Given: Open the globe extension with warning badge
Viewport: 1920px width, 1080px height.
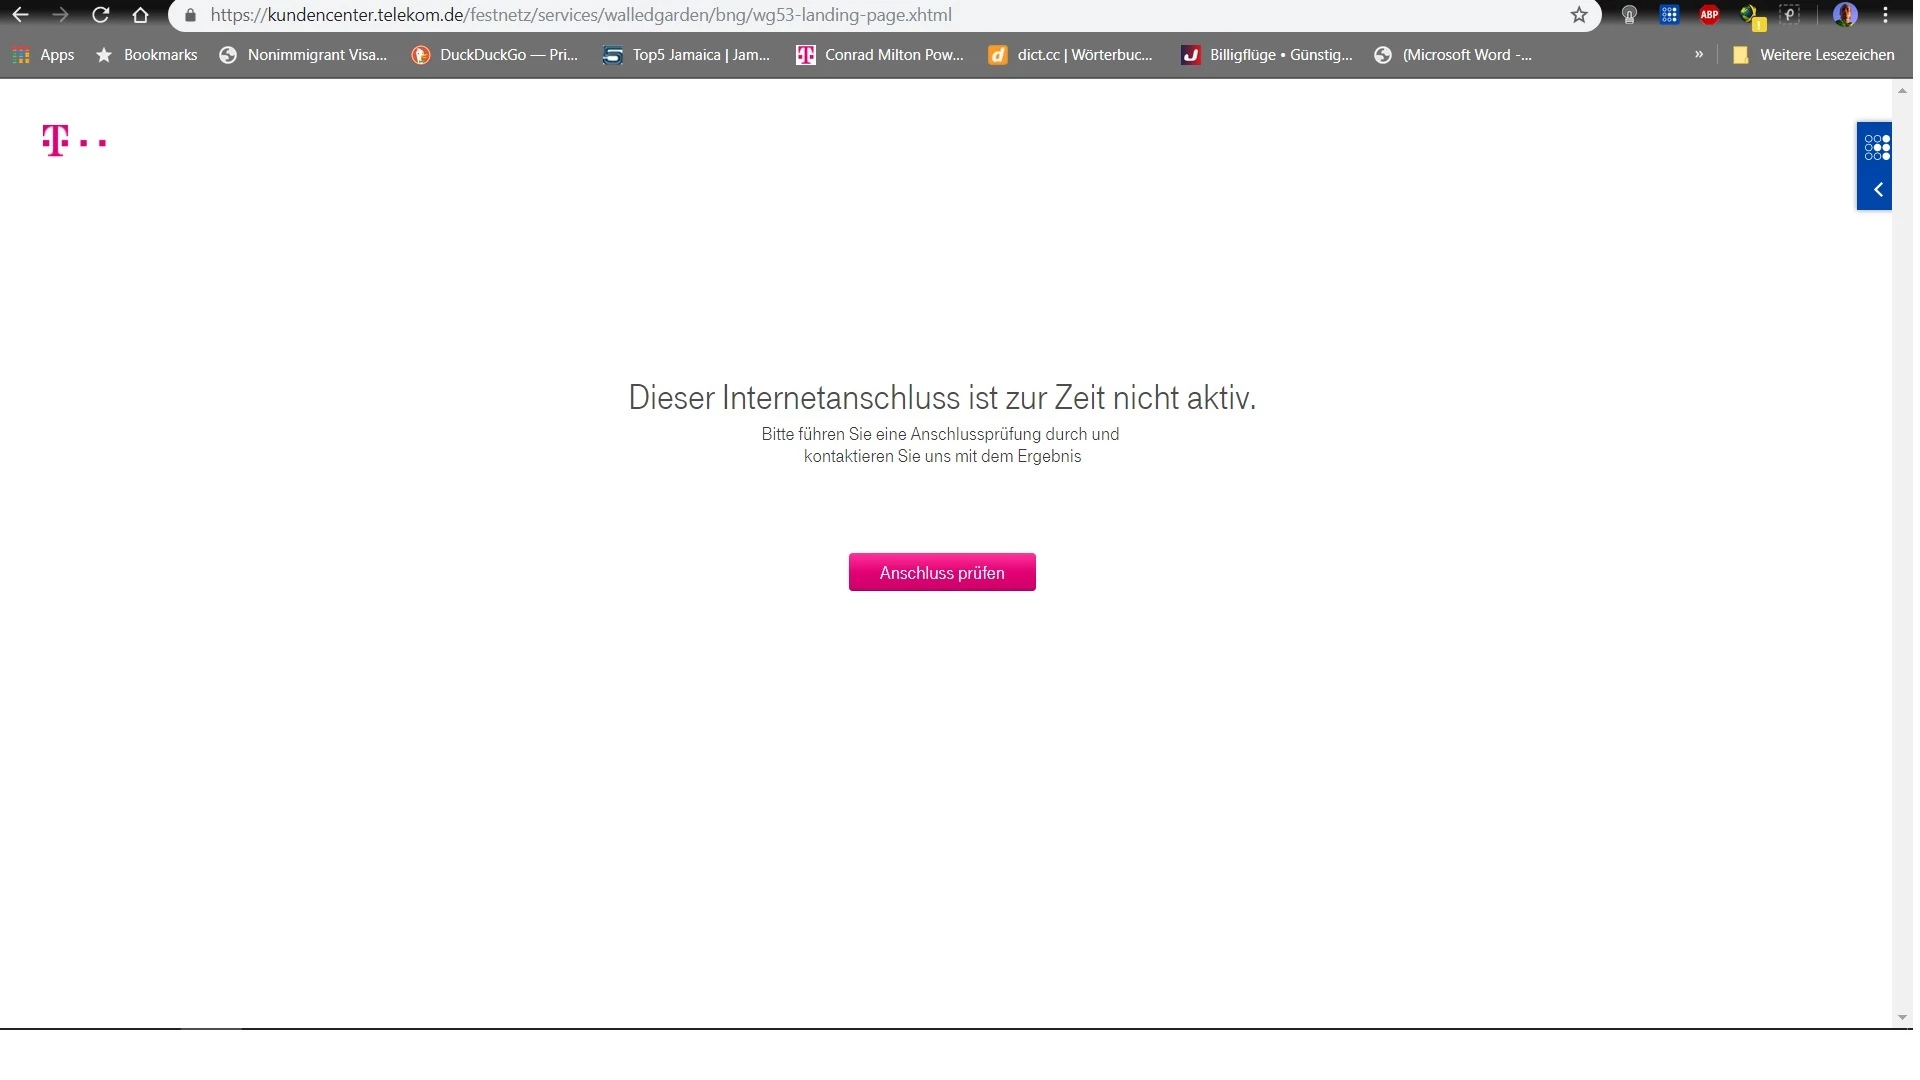Looking at the screenshot, I should click(1750, 15).
